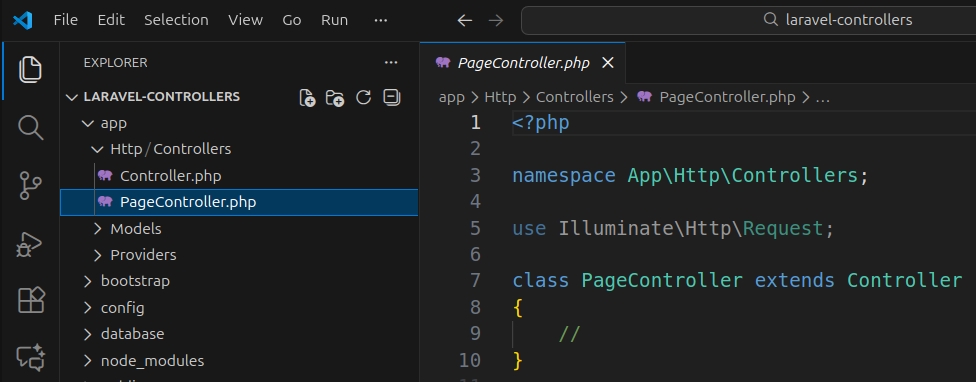Click the closing brace on line 10
This screenshot has height=382, width=976.
[517, 360]
